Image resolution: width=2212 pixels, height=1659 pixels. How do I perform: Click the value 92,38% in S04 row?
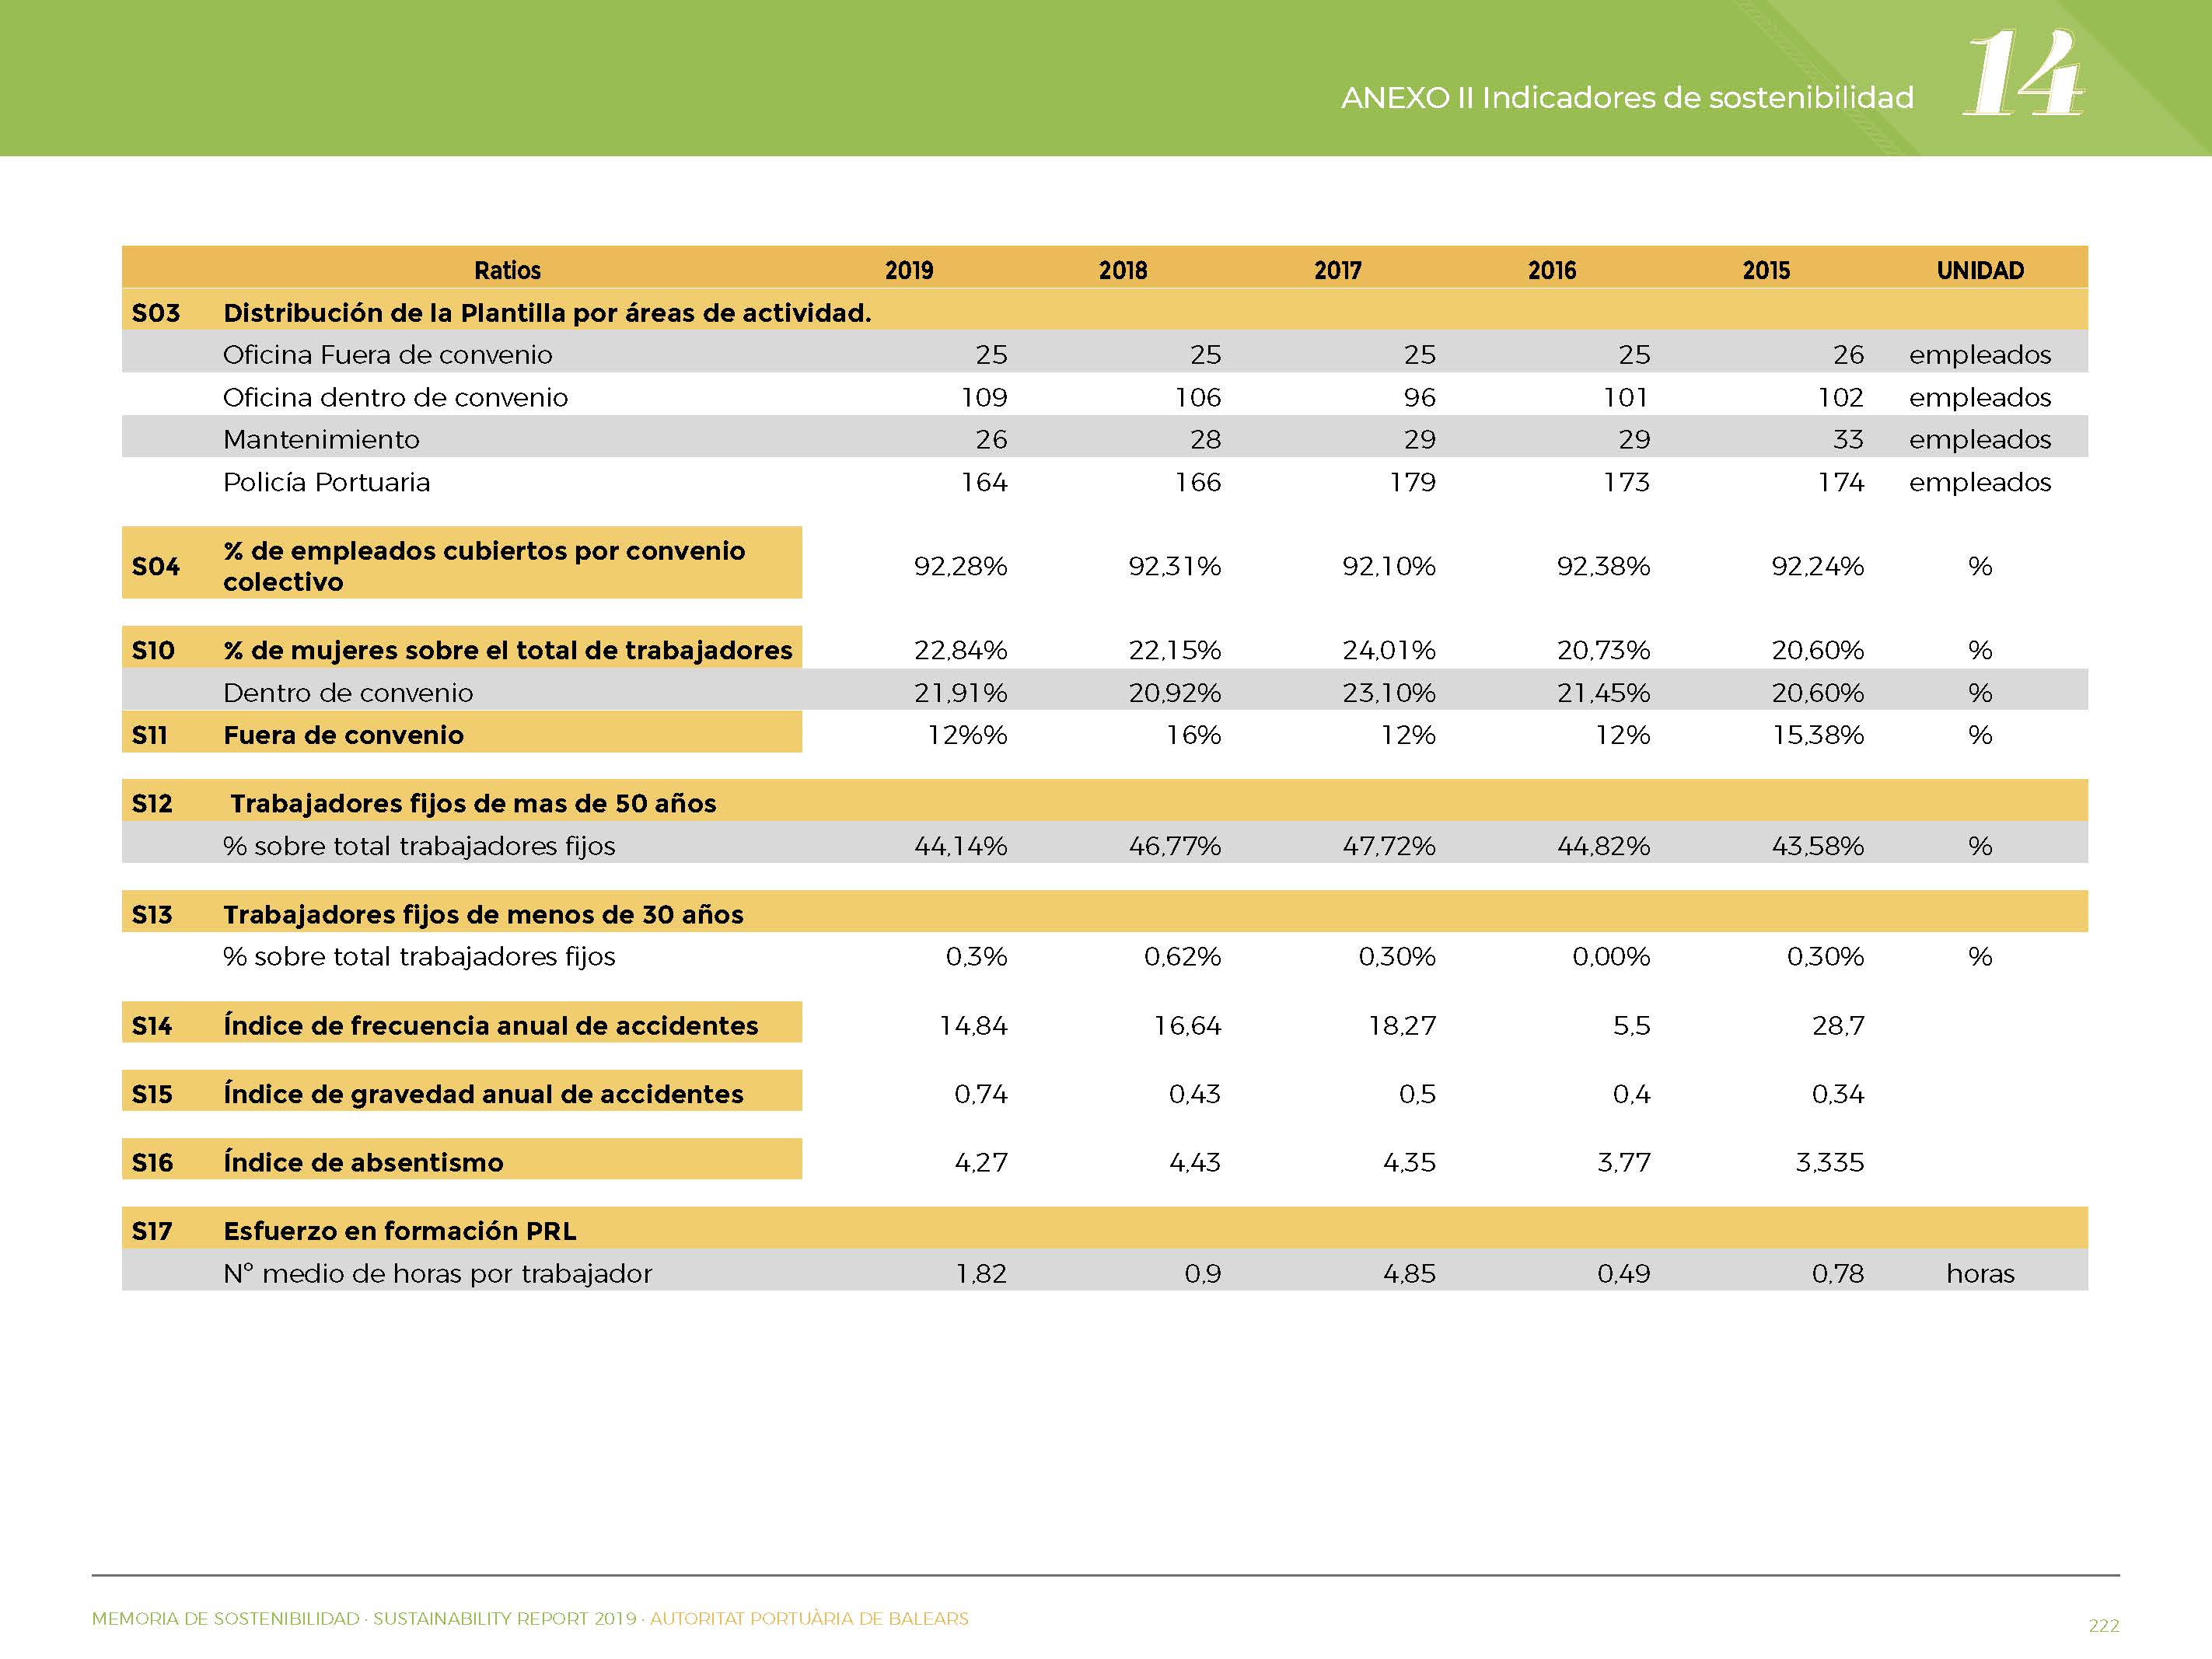(1603, 567)
